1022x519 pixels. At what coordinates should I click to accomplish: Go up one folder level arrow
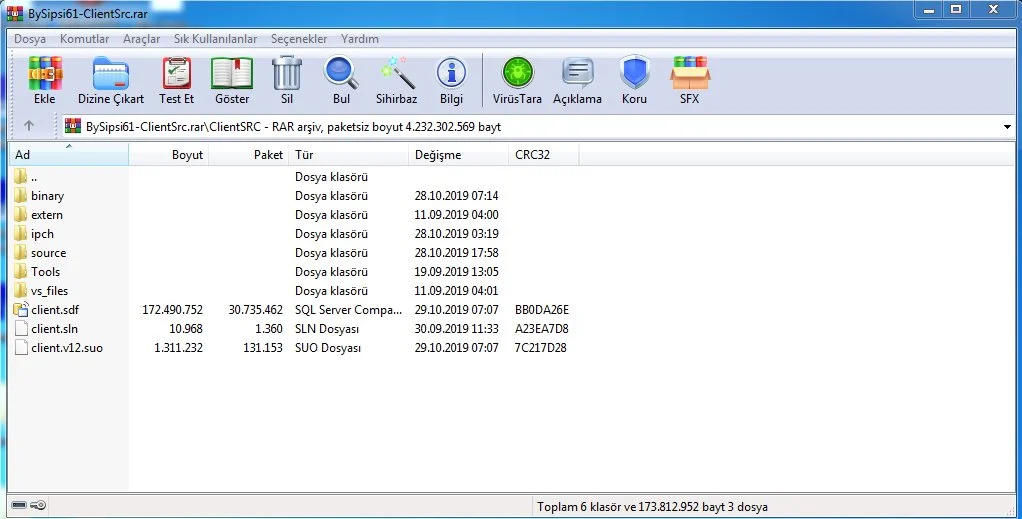(29, 126)
